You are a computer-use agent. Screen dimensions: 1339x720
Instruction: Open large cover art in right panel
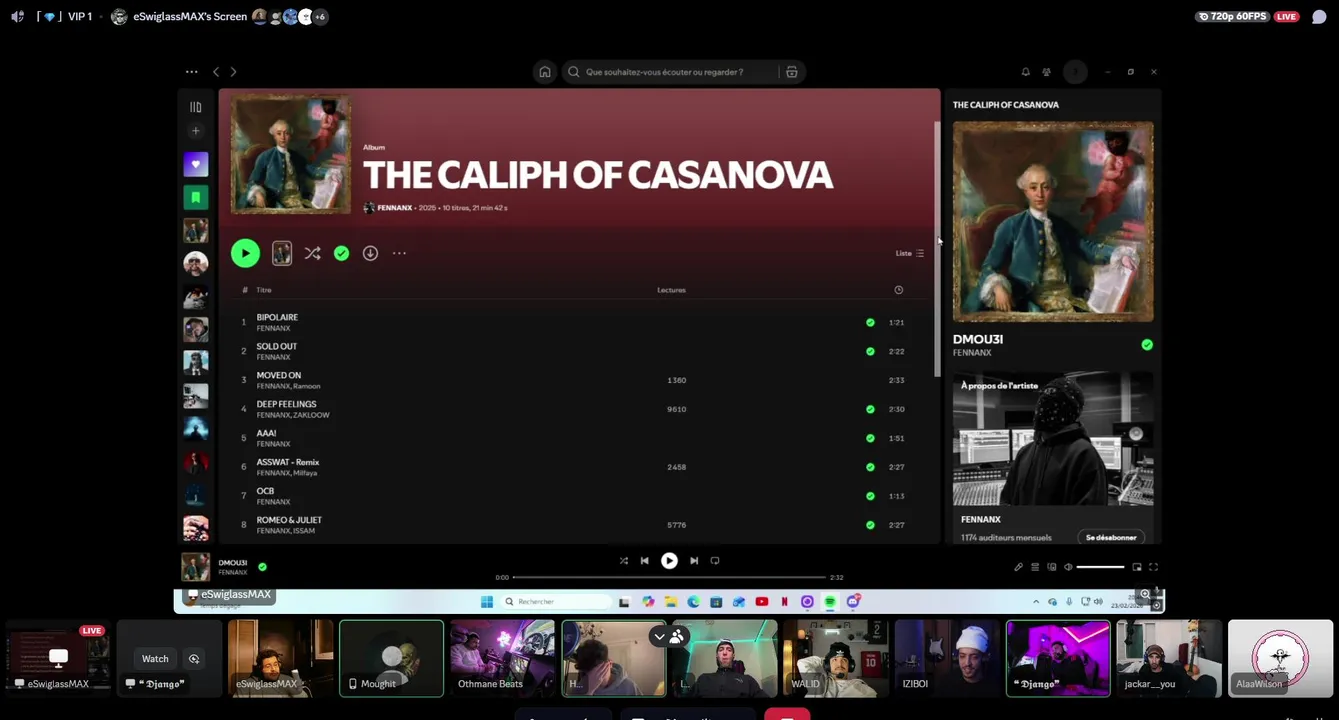point(1053,221)
